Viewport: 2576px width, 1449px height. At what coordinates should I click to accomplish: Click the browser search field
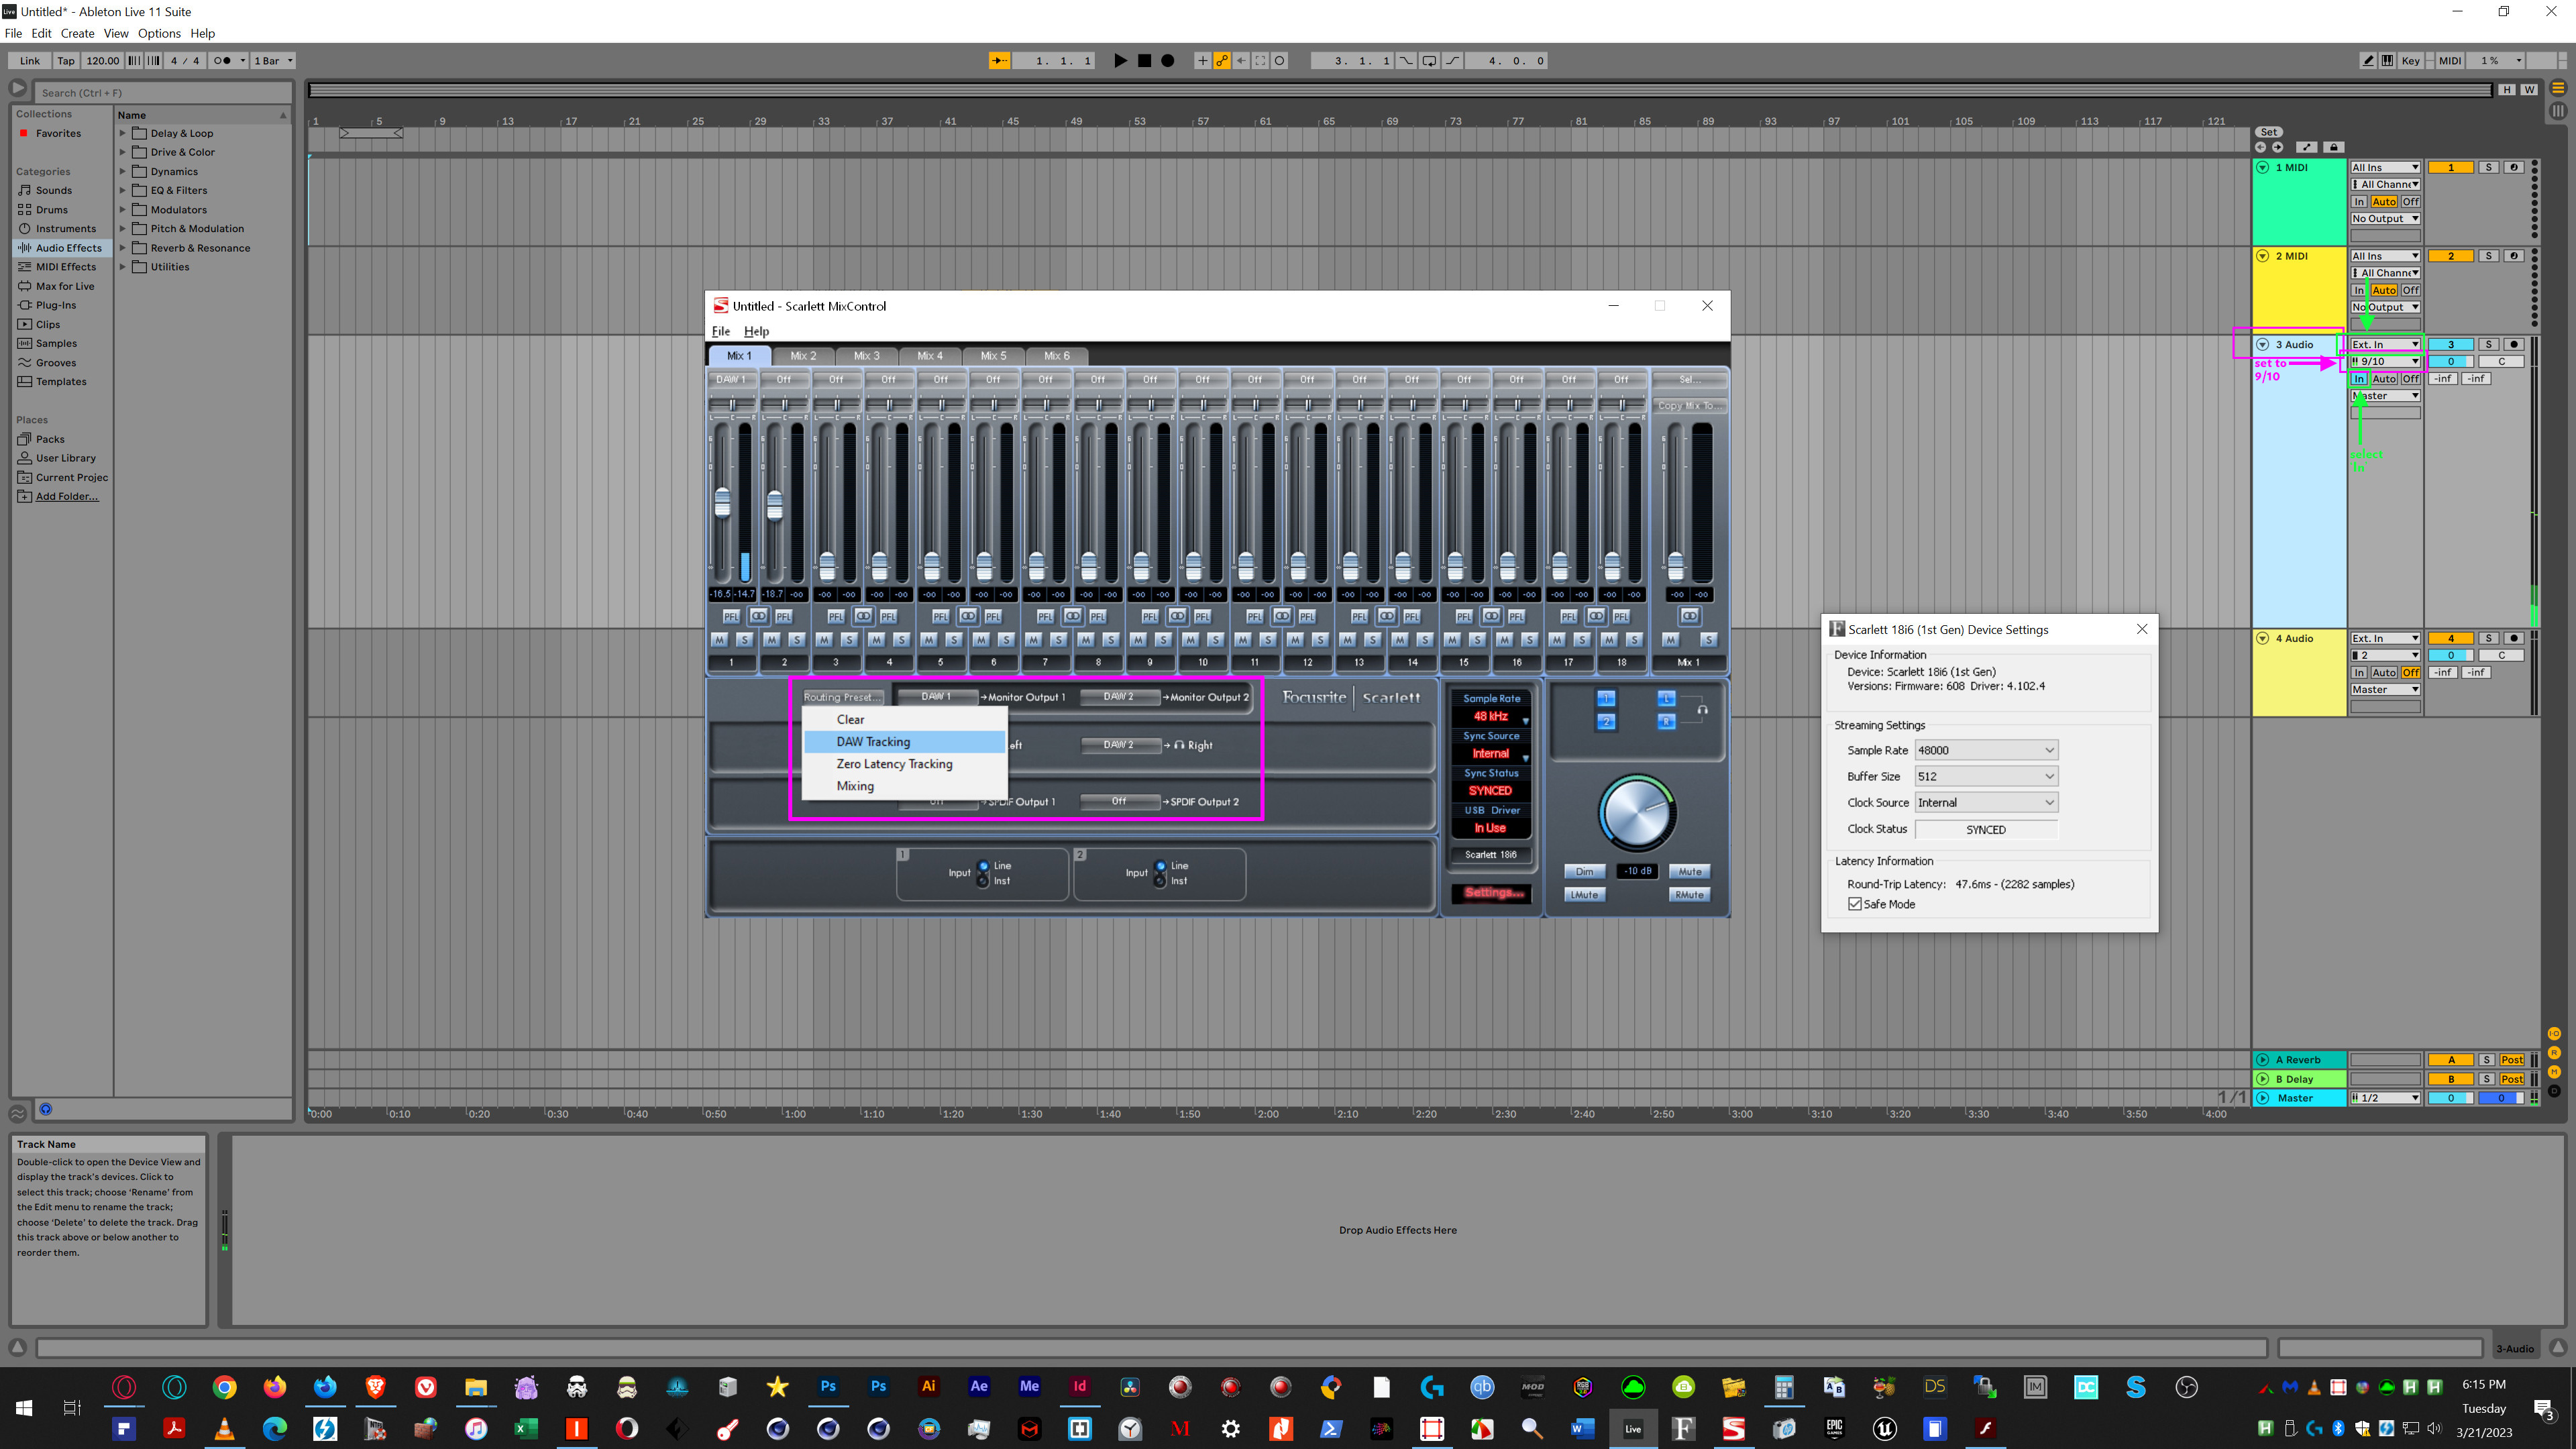click(x=164, y=93)
